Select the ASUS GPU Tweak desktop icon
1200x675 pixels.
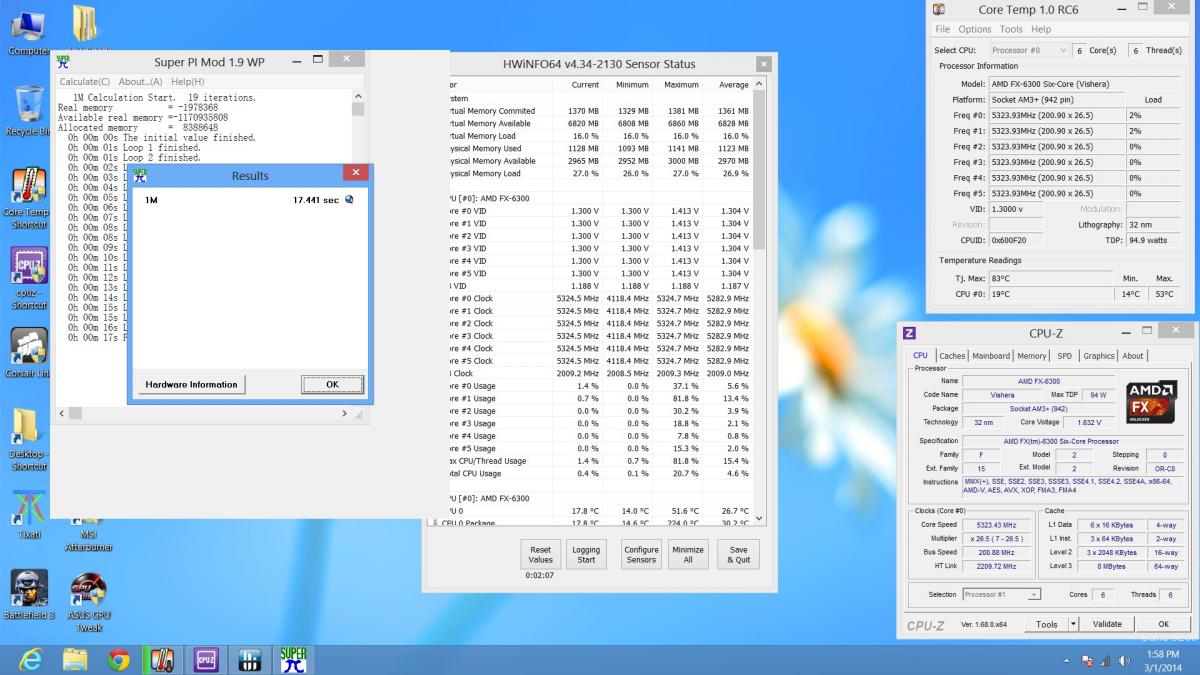click(x=89, y=602)
